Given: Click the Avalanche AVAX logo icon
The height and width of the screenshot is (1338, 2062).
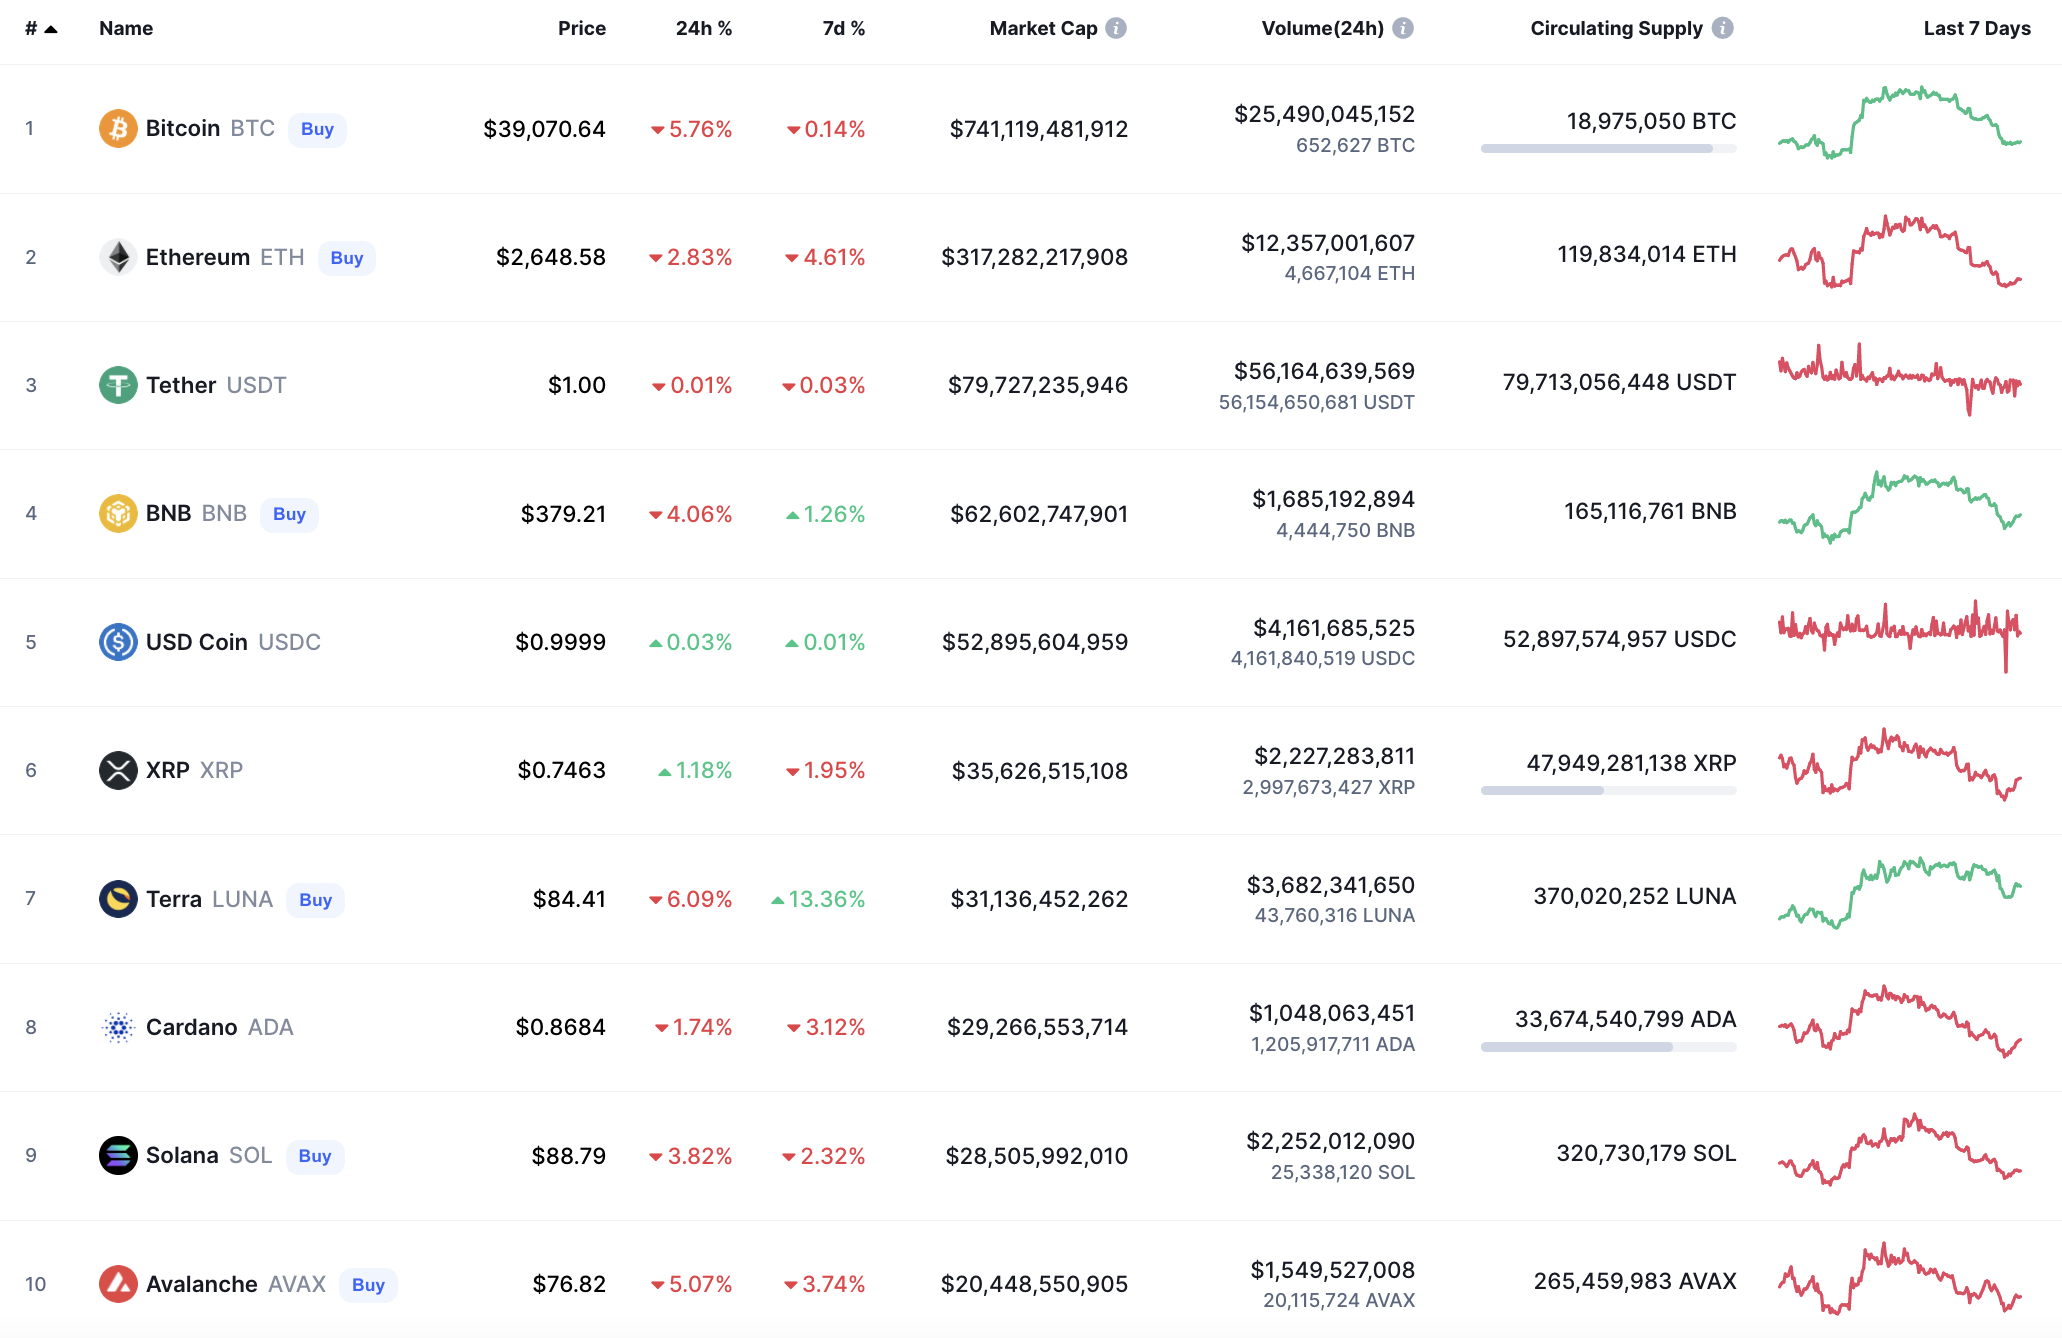Looking at the screenshot, I should pos(118,1283).
